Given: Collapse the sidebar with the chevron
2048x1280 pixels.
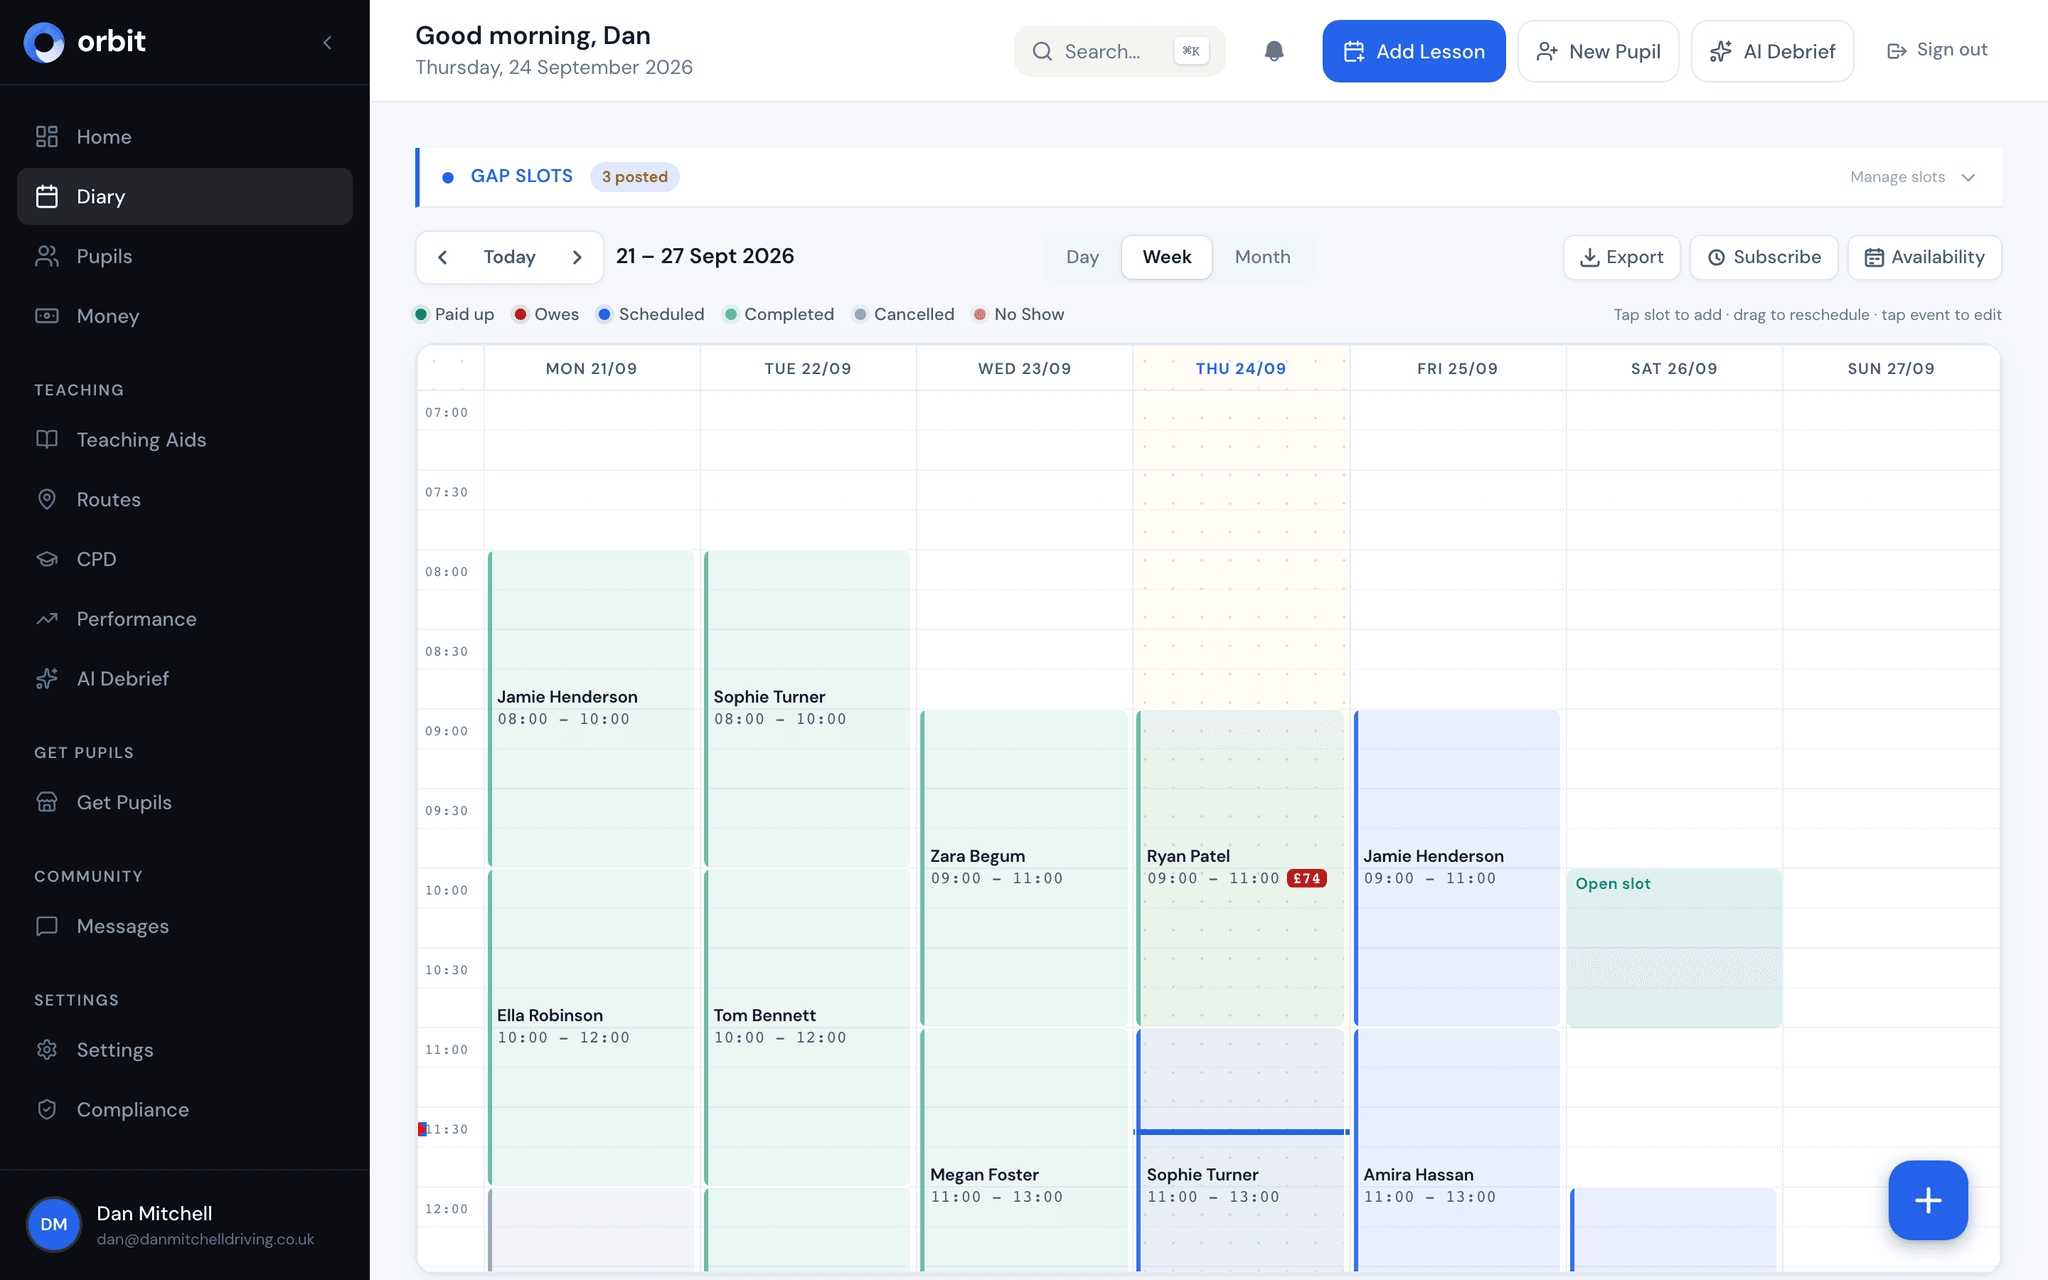Looking at the screenshot, I should [327, 42].
